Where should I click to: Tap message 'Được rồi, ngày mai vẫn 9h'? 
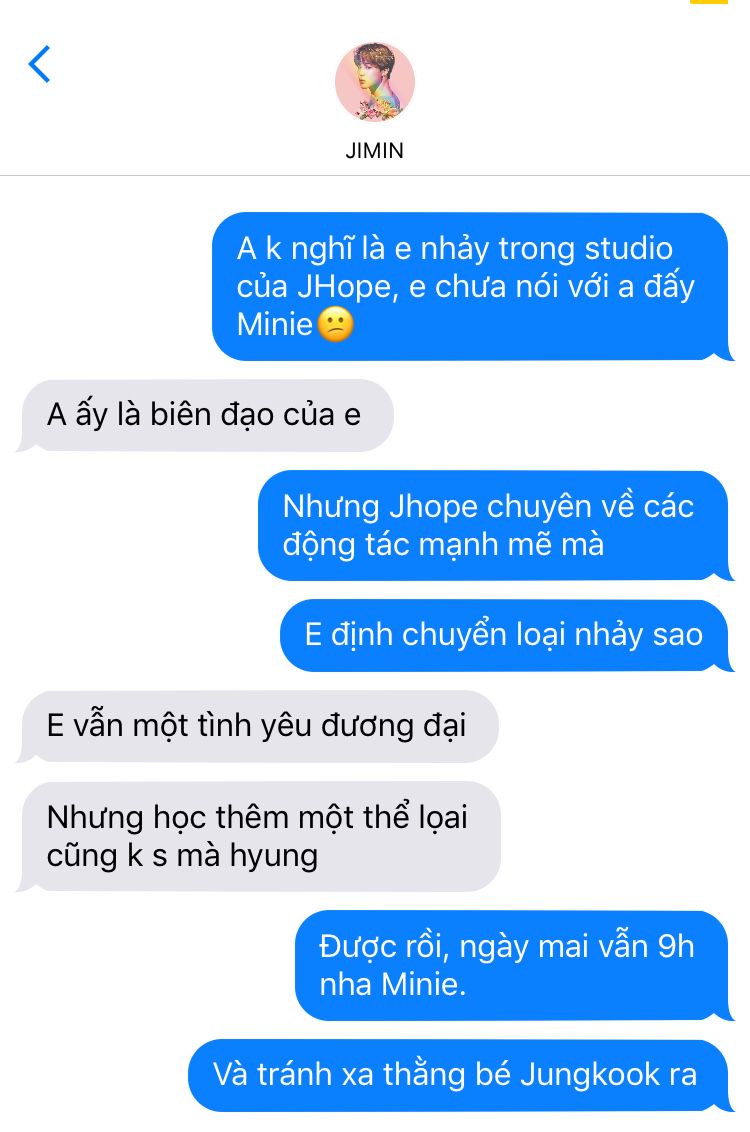click(x=513, y=965)
